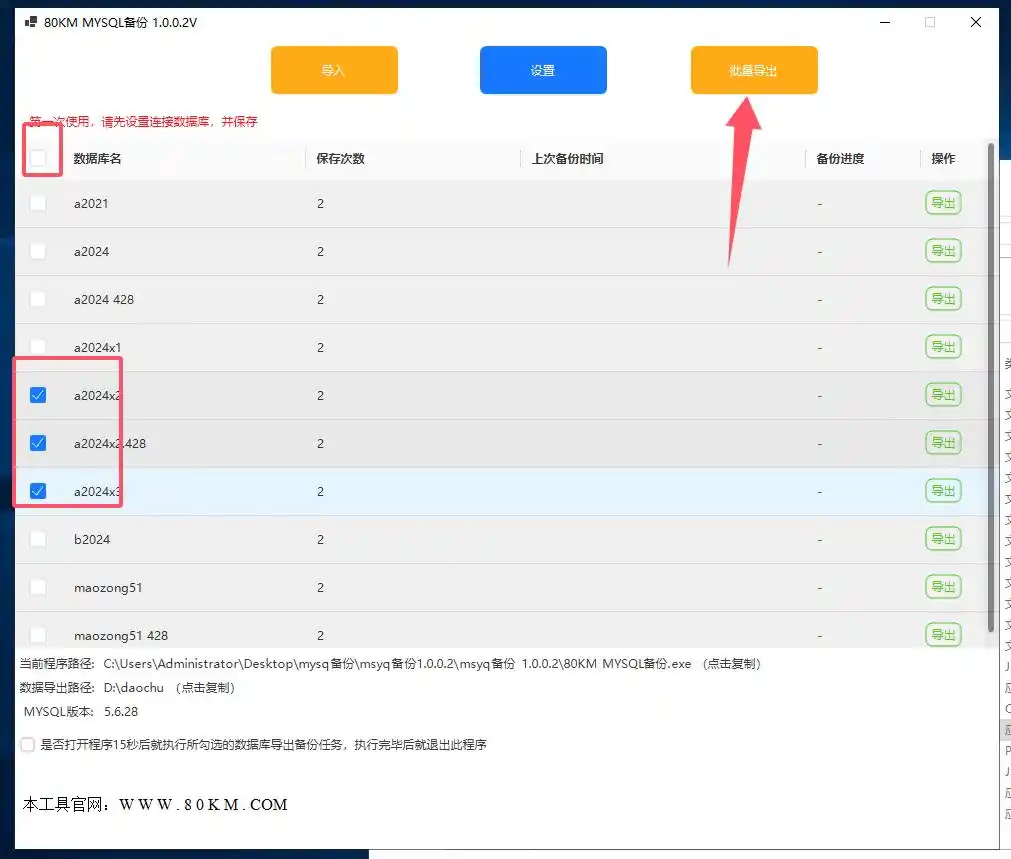
Task: Toggle the select-all checkbox in table header
Action: [x=38, y=158]
